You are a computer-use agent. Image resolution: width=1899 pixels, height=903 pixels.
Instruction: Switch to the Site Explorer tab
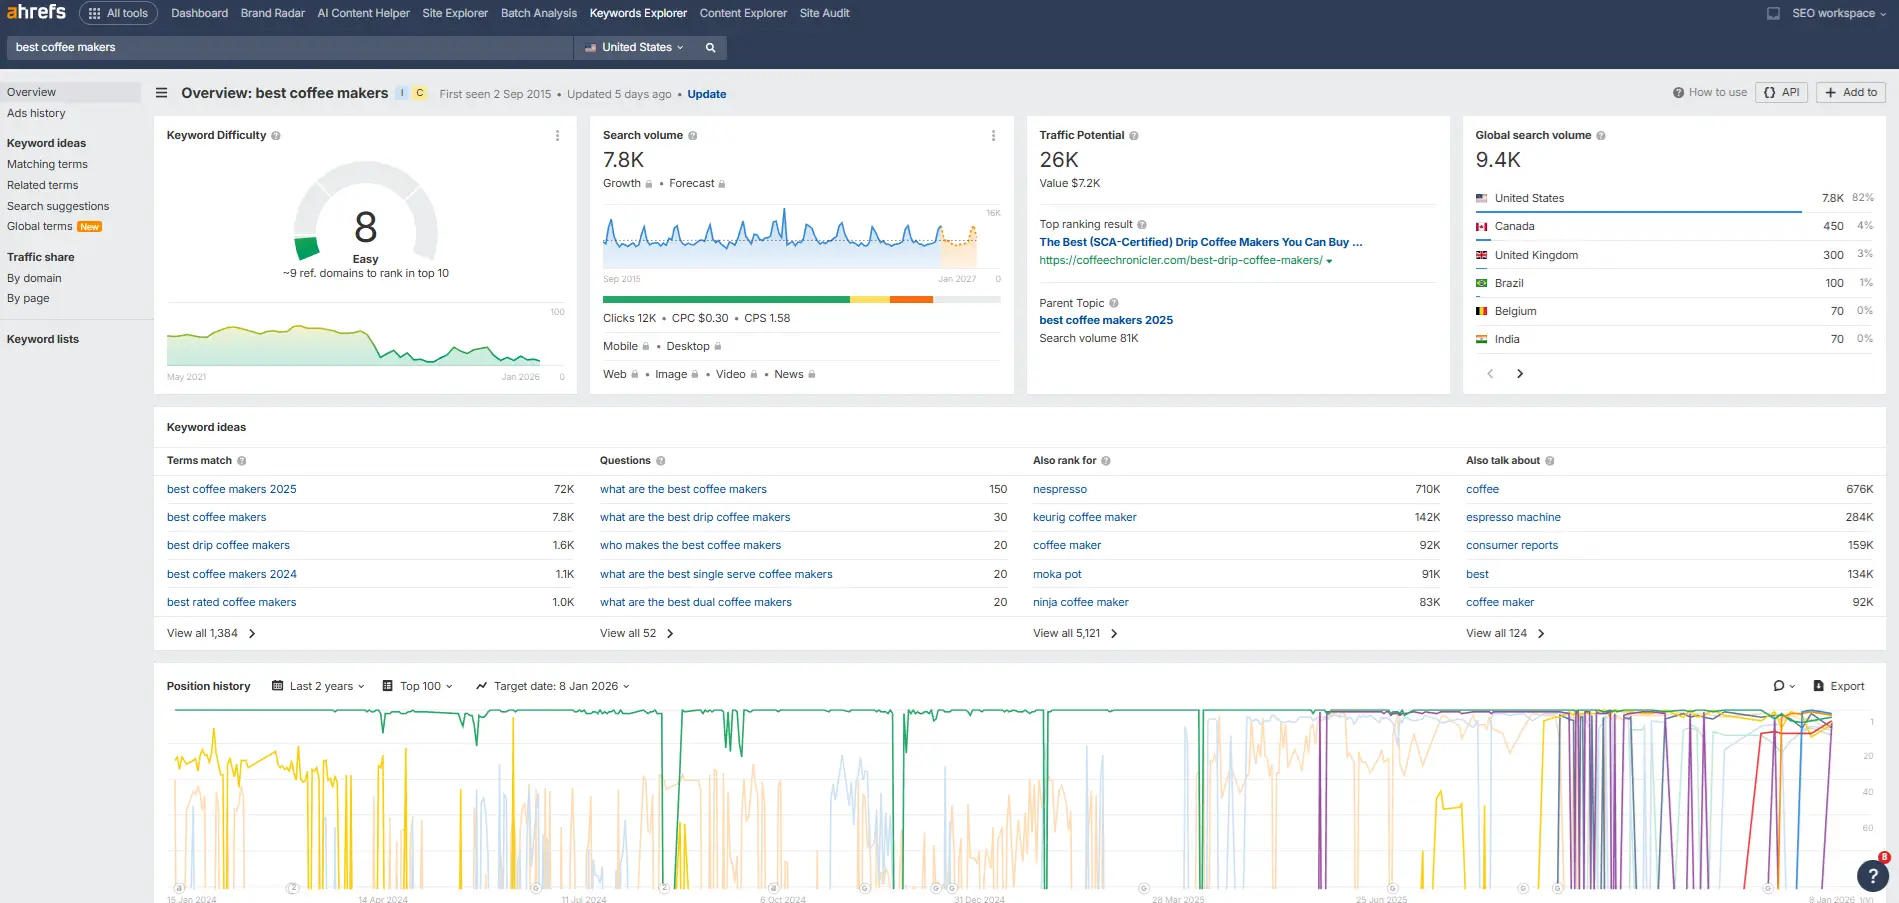pyautogui.click(x=455, y=13)
